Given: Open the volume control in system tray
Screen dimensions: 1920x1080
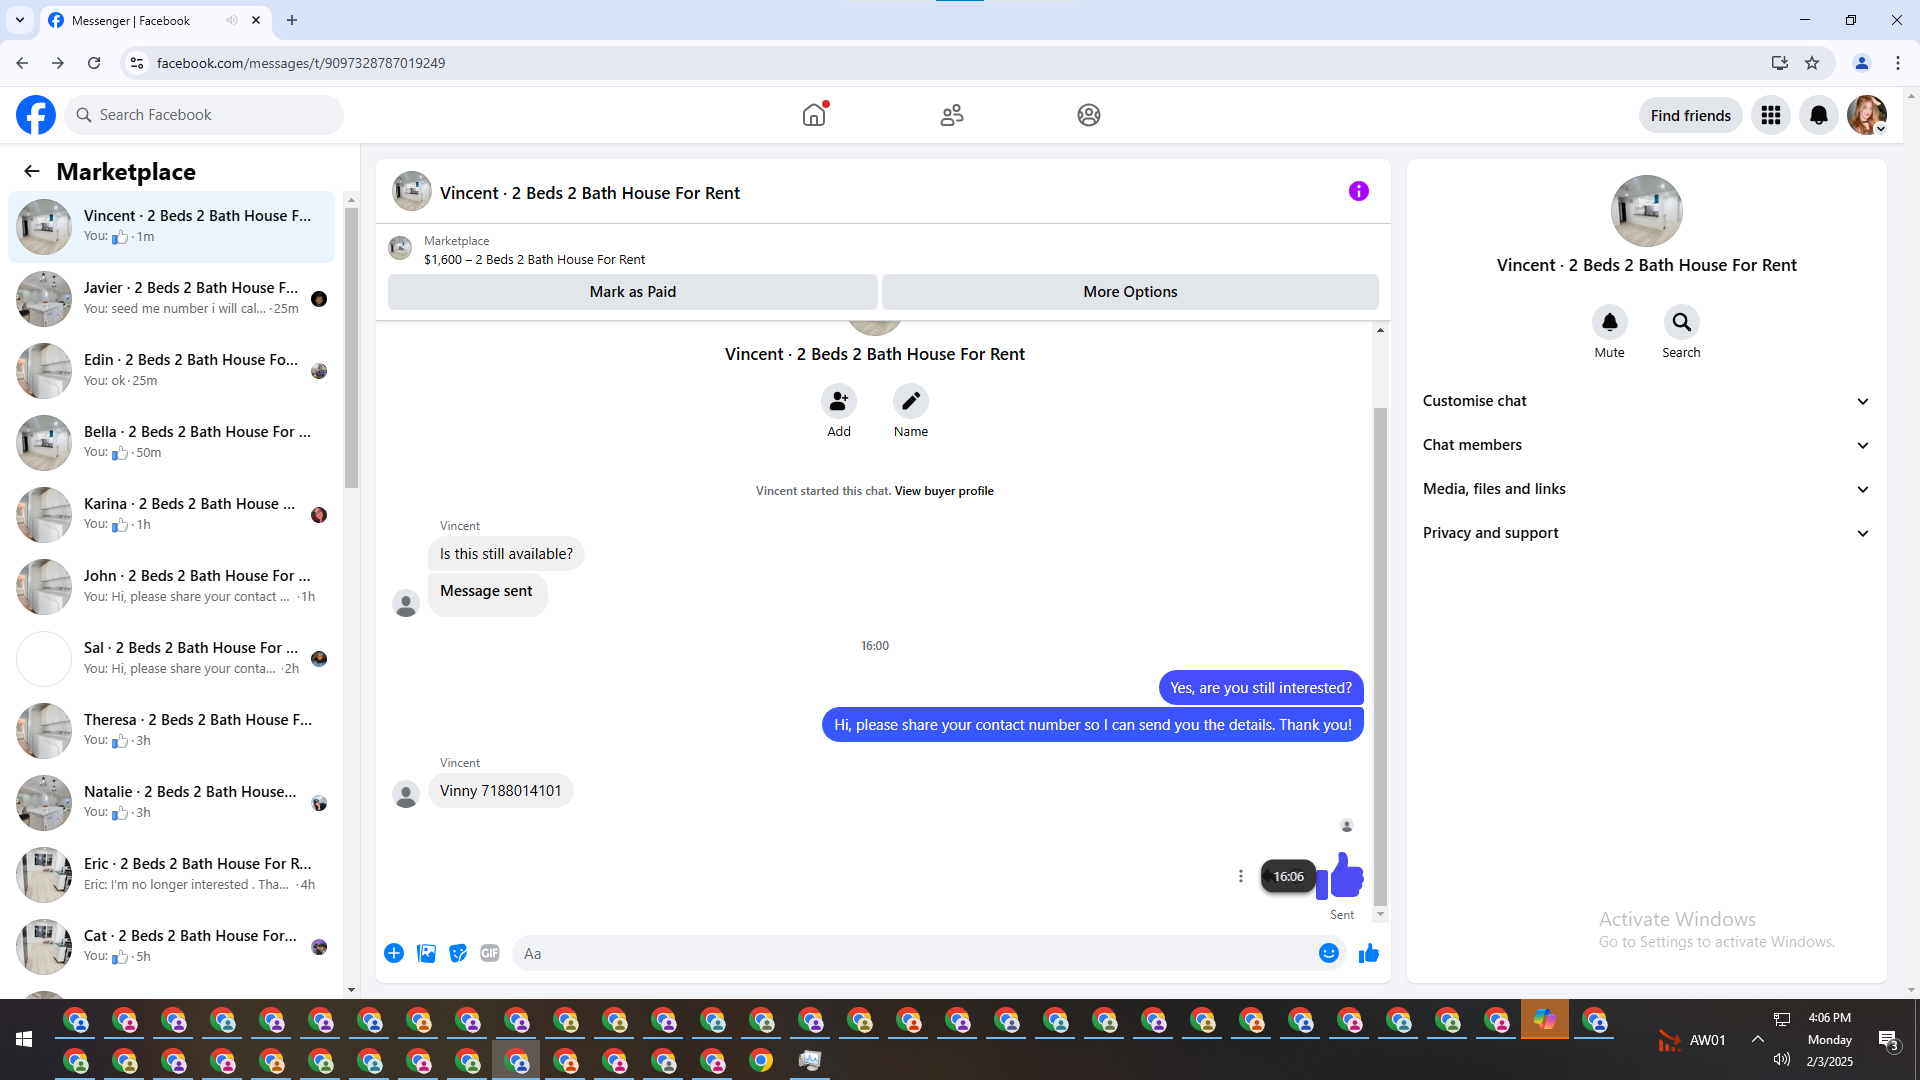Looking at the screenshot, I should coord(1782,1060).
